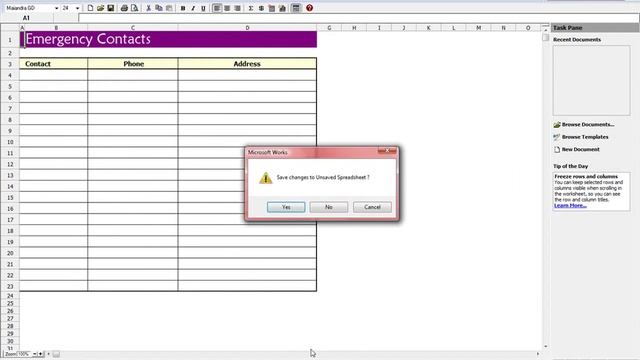Screen dimensions: 640x360
Task: Apply currency format with dollar icon
Action: point(261,8)
